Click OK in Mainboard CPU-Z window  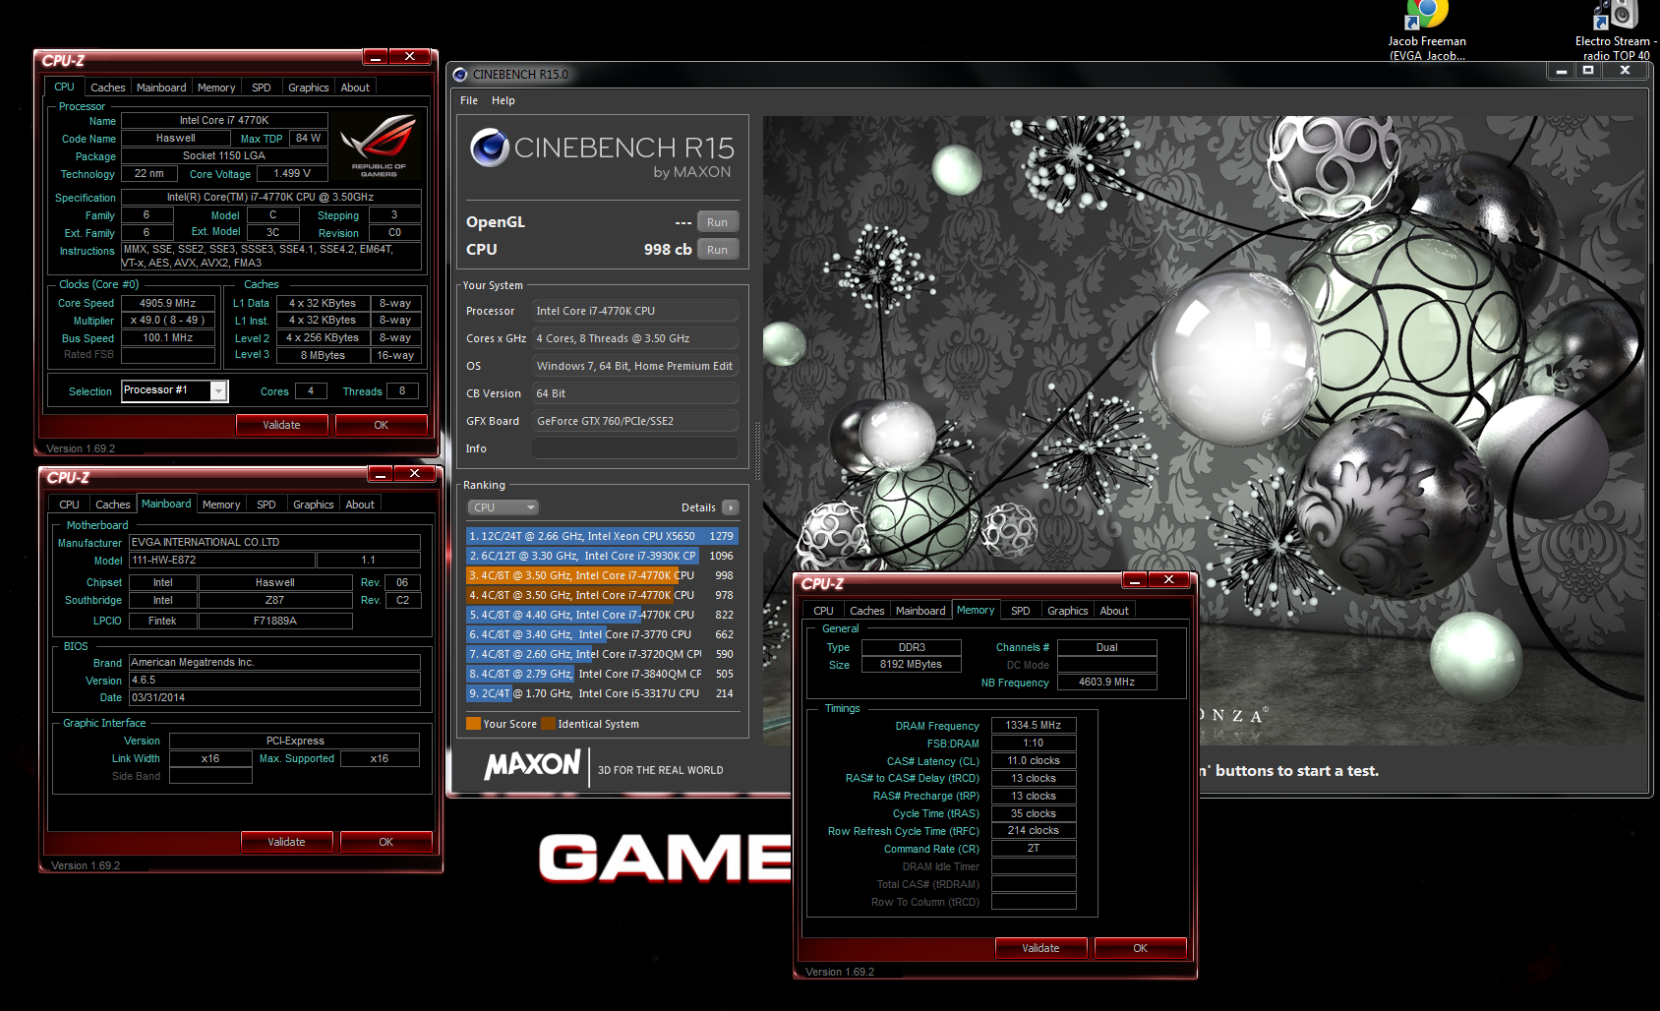[x=386, y=842]
